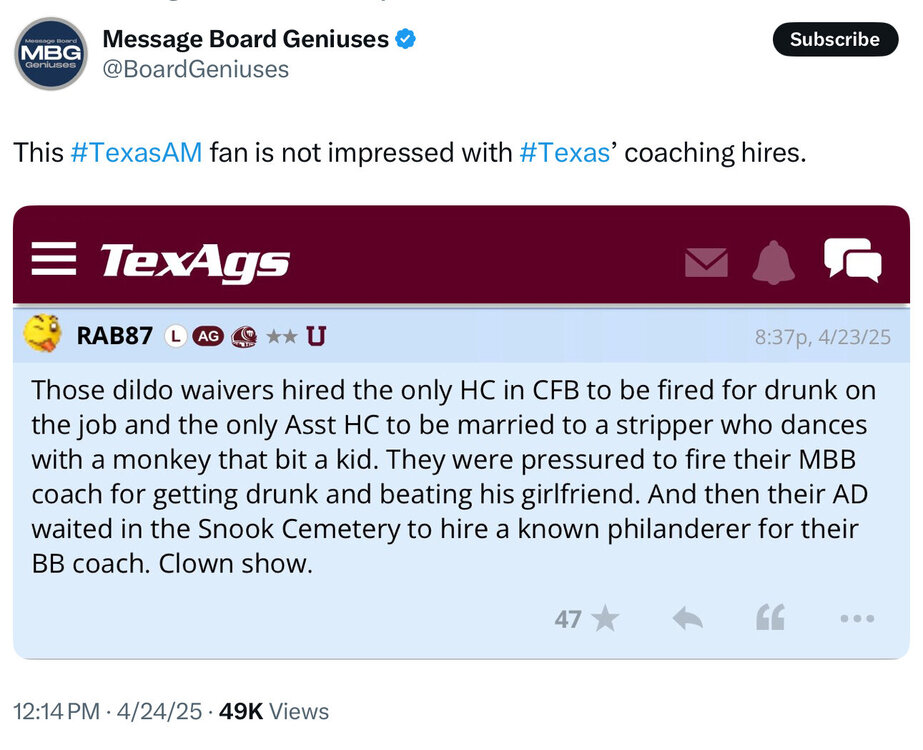Click the maroon U badge
The image size is (923, 750).
click(x=316, y=336)
